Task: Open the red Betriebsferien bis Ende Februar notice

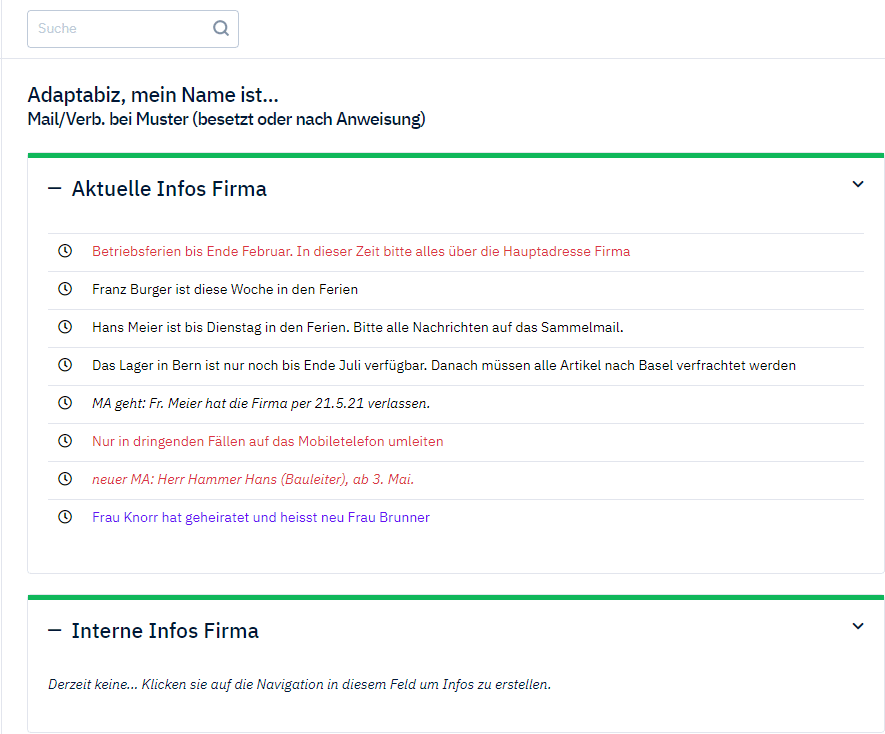Action: click(361, 251)
